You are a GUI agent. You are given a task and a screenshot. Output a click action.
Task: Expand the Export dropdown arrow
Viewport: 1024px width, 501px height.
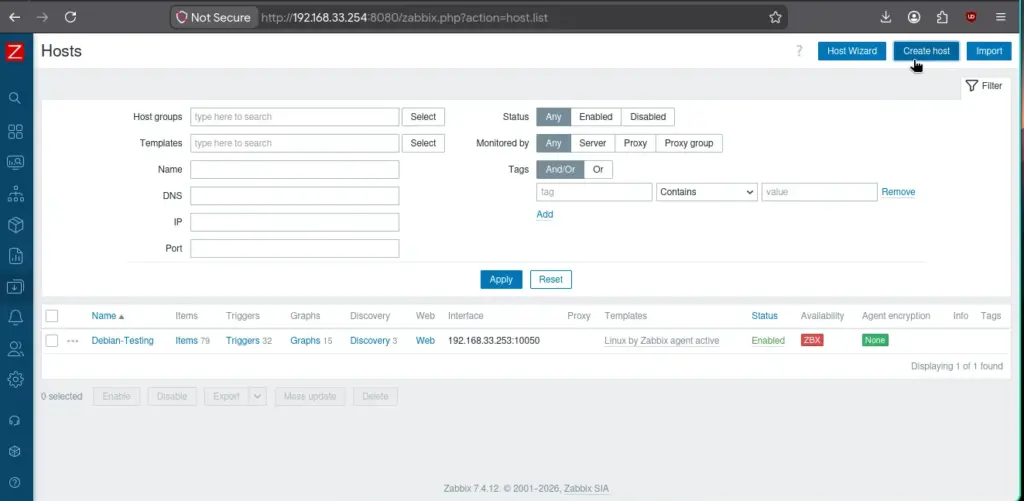point(258,396)
